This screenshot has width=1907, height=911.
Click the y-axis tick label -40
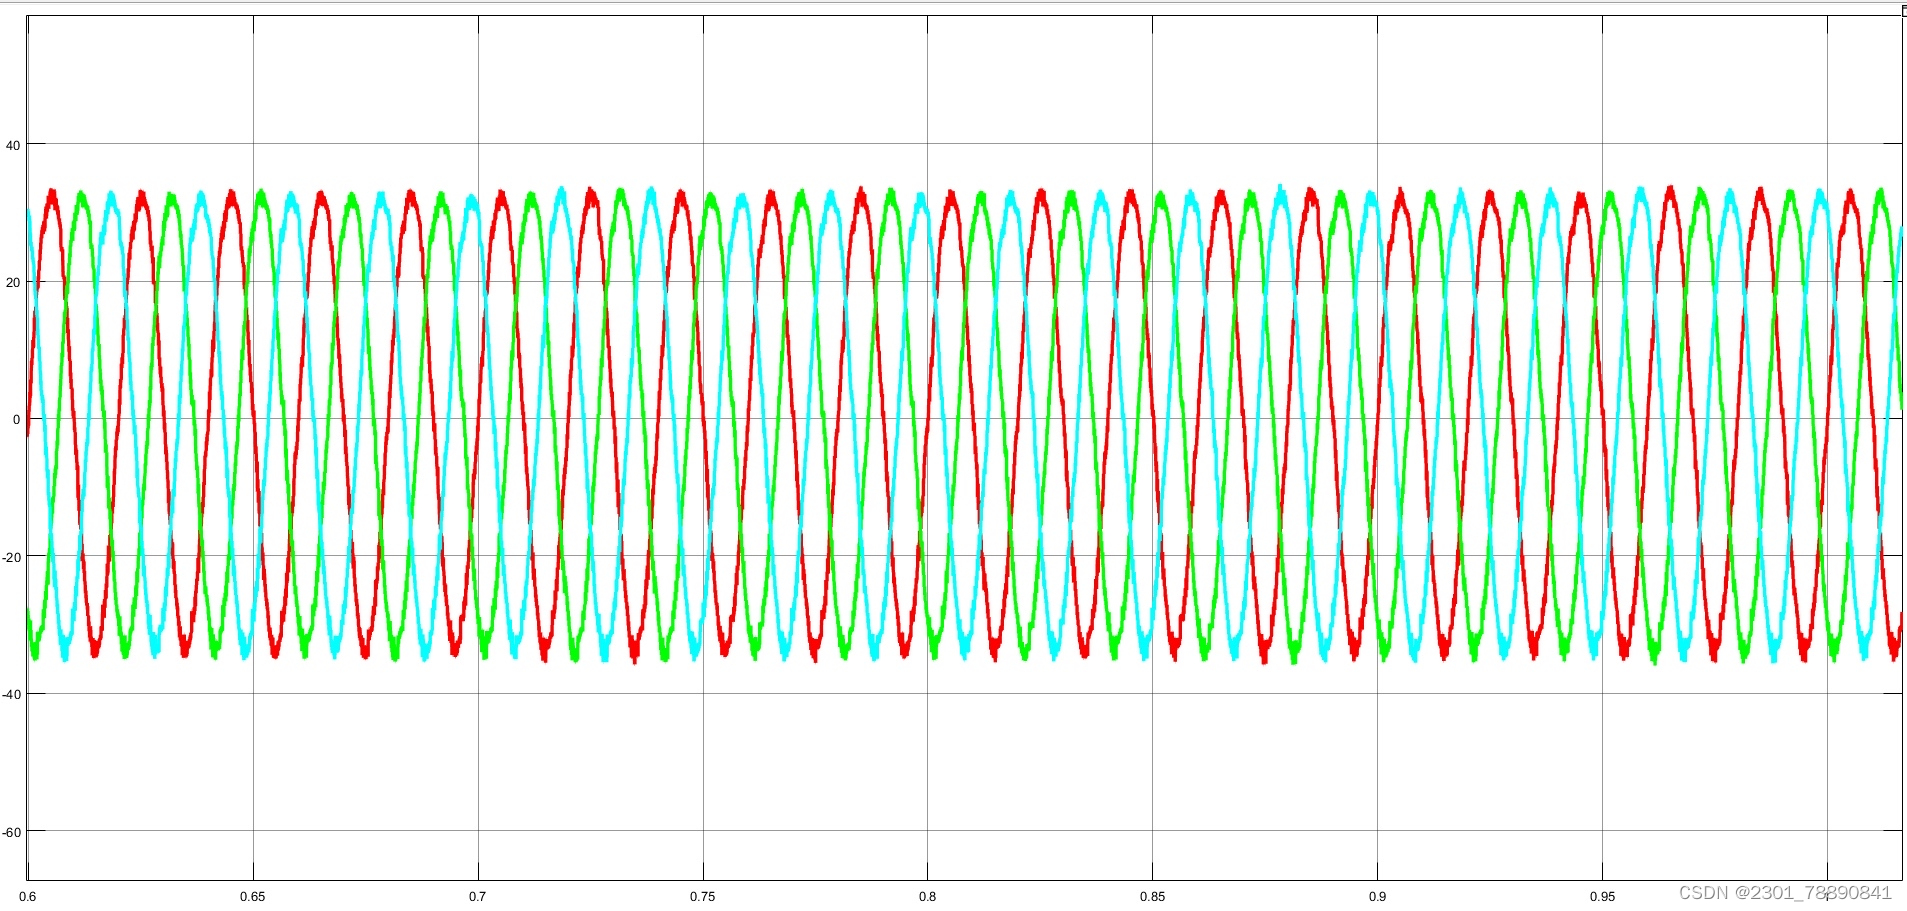(11, 695)
